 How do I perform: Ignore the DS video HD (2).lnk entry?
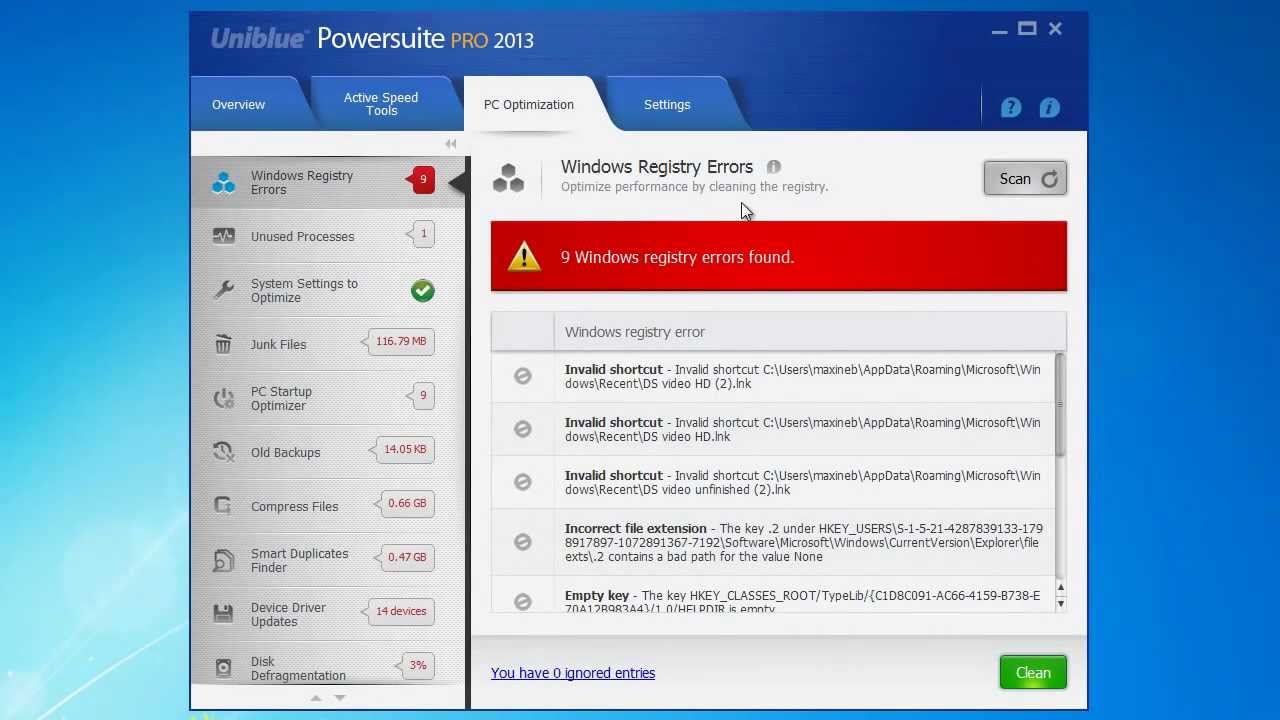click(x=522, y=376)
